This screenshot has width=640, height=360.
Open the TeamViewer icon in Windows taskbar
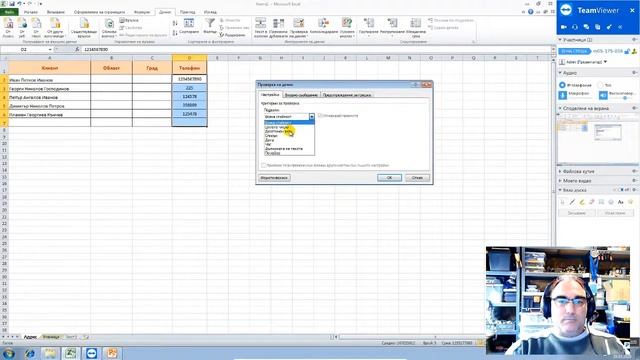click(91, 353)
